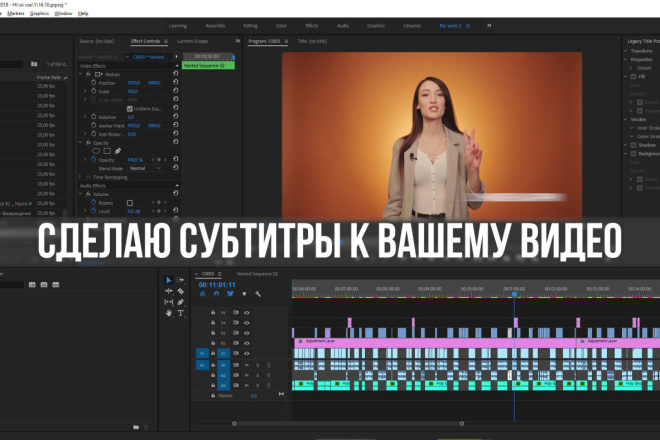Select the Slip tool
The height and width of the screenshot is (440, 660).
click(x=169, y=302)
